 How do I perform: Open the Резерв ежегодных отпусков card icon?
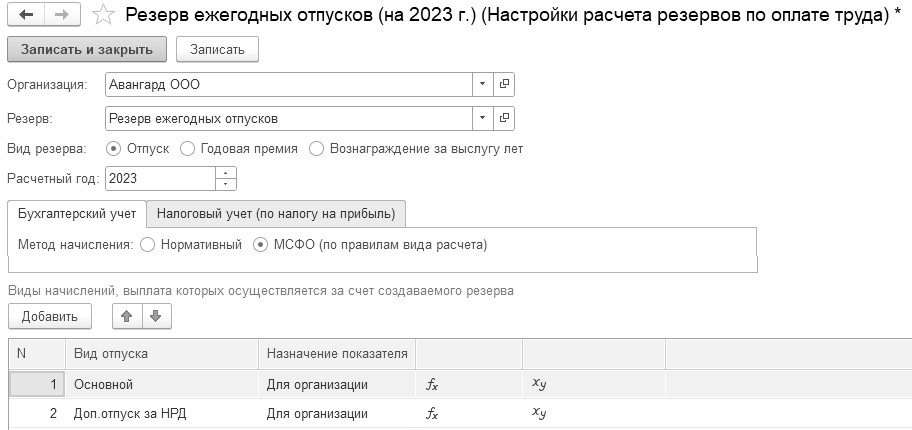pos(504,119)
